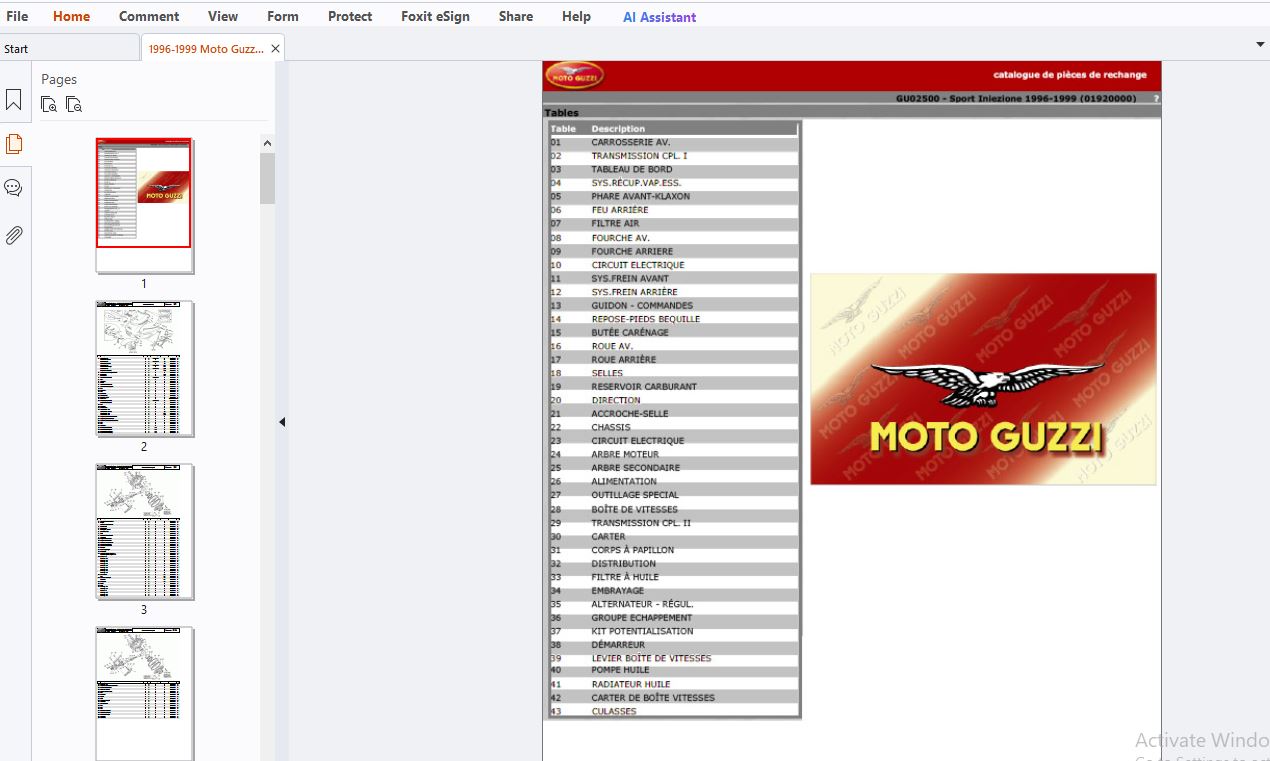Open the Protect ribbon tab

pos(350,16)
